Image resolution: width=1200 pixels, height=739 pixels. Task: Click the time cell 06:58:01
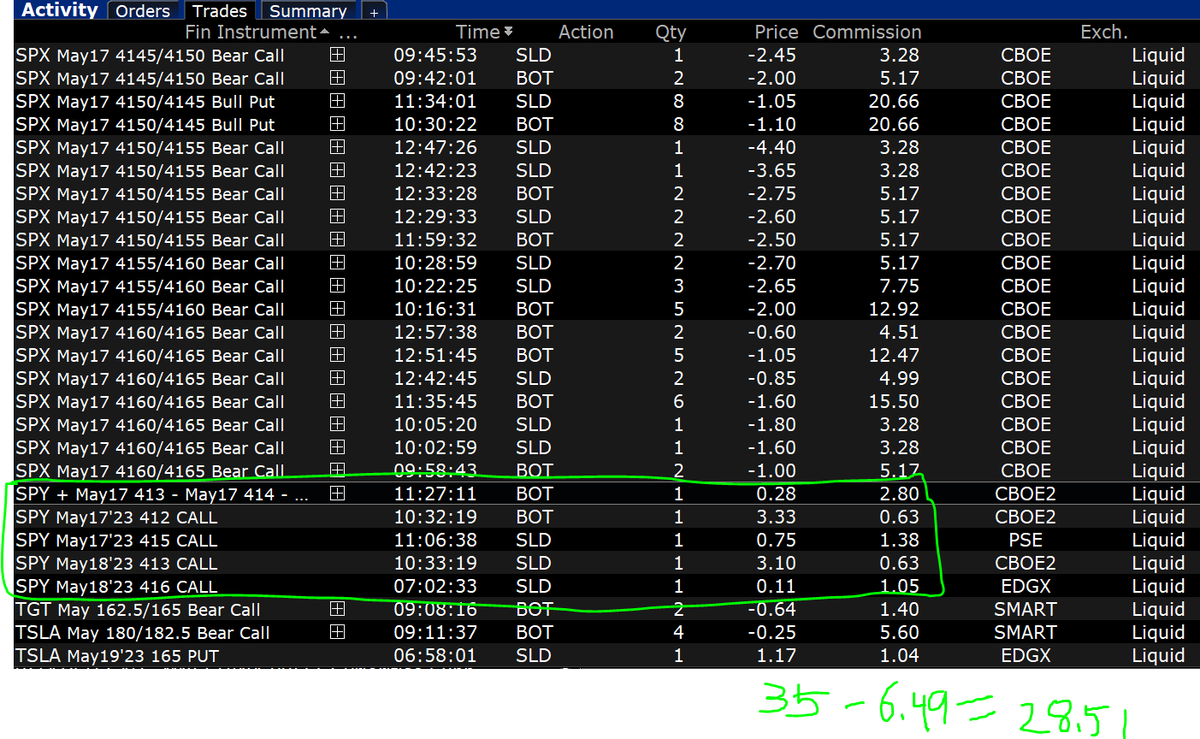[x=435, y=656]
